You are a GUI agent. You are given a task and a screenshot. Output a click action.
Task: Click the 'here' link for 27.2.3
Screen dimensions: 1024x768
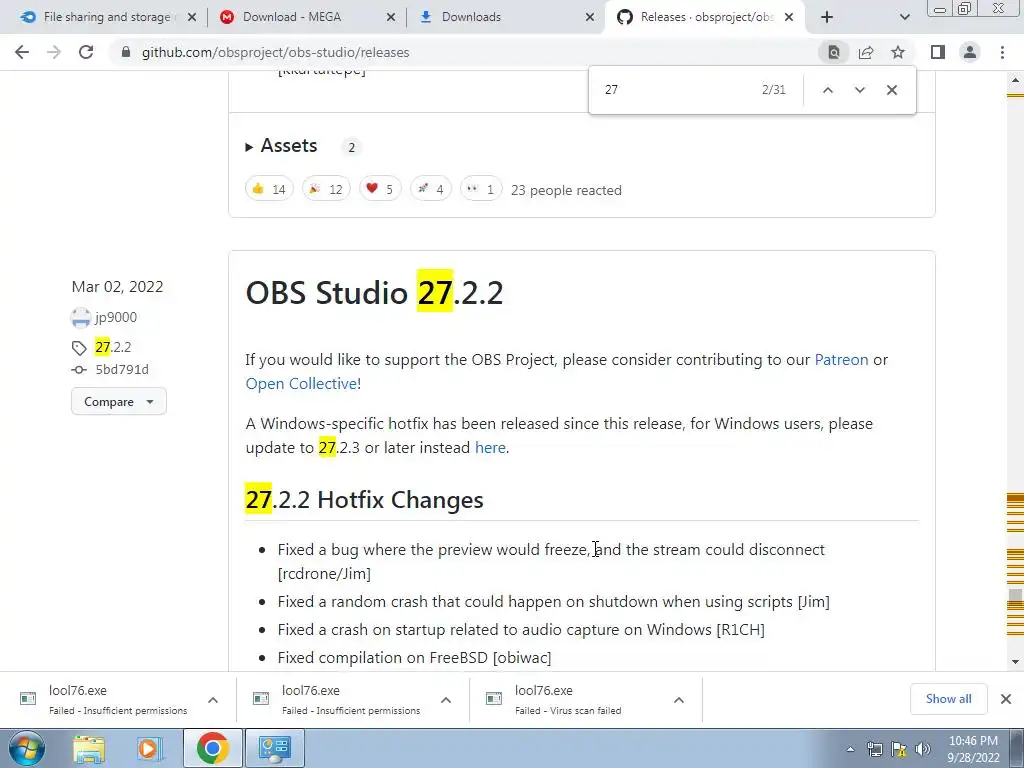coord(490,448)
